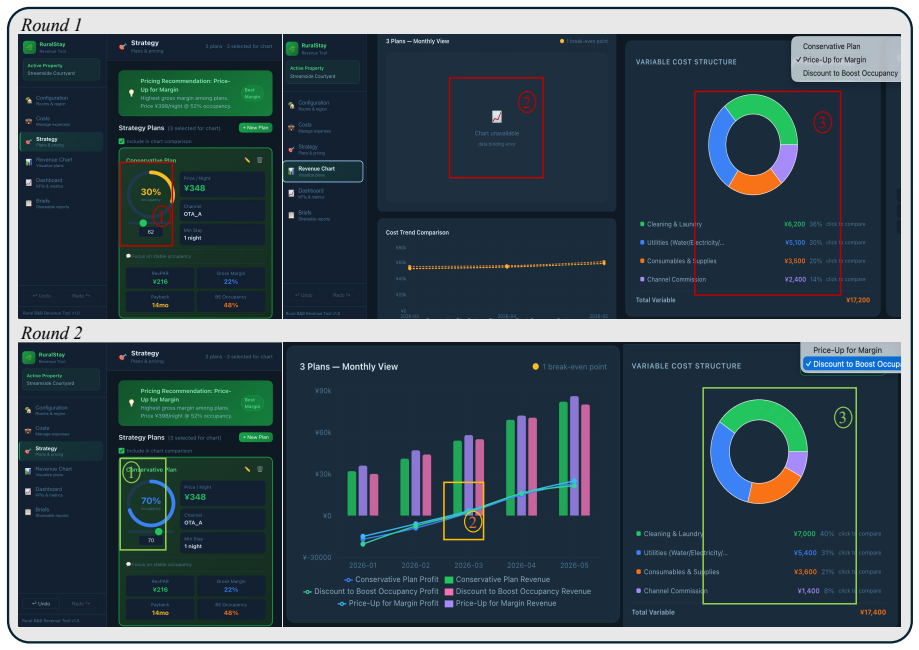Click the Undo button in Round 2 sidebar
919x650 pixels.
click(41, 603)
